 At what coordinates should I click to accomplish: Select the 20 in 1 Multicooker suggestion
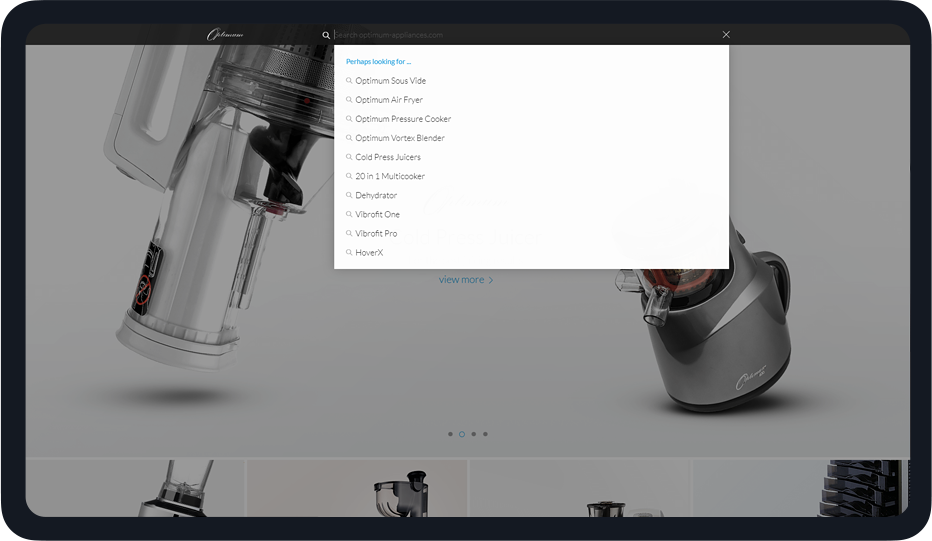(390, 176)
